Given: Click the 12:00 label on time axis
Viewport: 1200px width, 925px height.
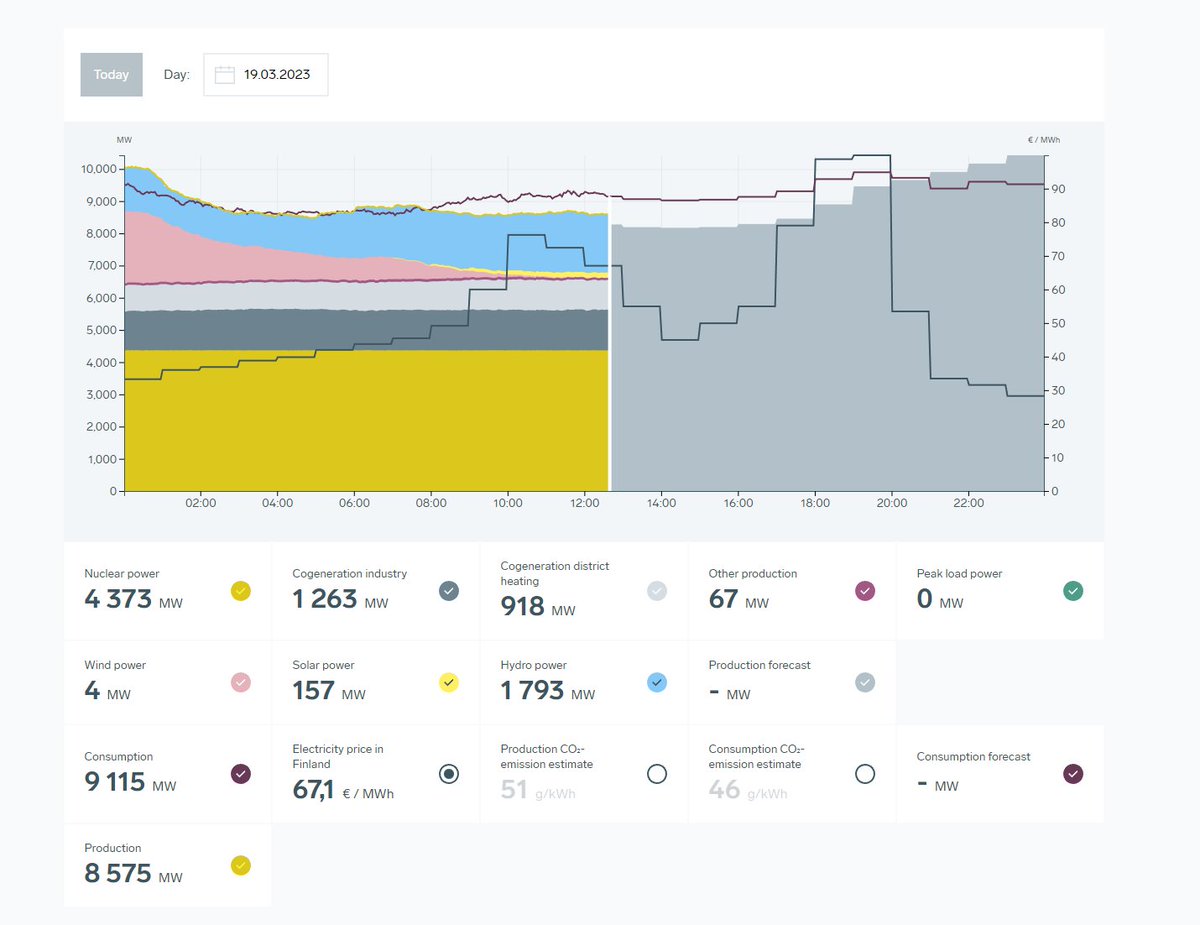Looking at the screenshot, I should (585, 503).
